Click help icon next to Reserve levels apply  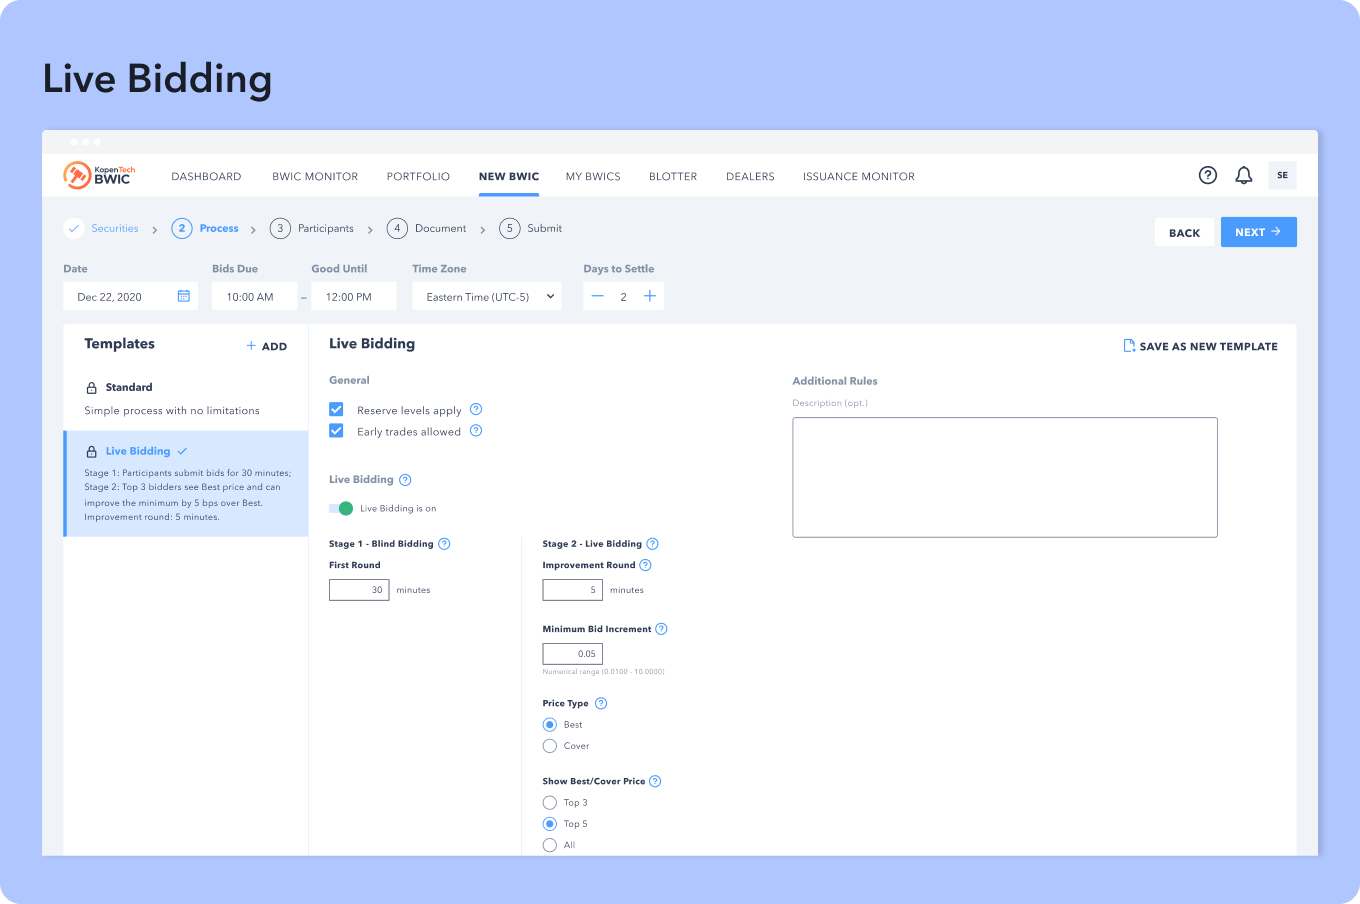click(x=476, y=409)
